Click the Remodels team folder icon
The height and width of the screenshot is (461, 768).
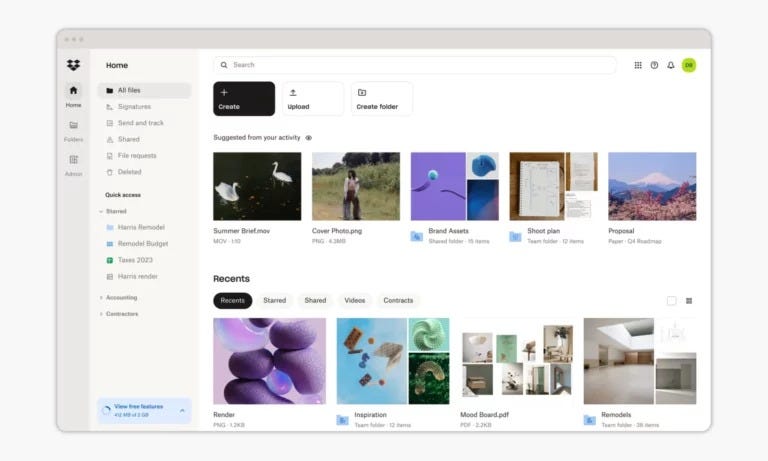click(590, 420)
